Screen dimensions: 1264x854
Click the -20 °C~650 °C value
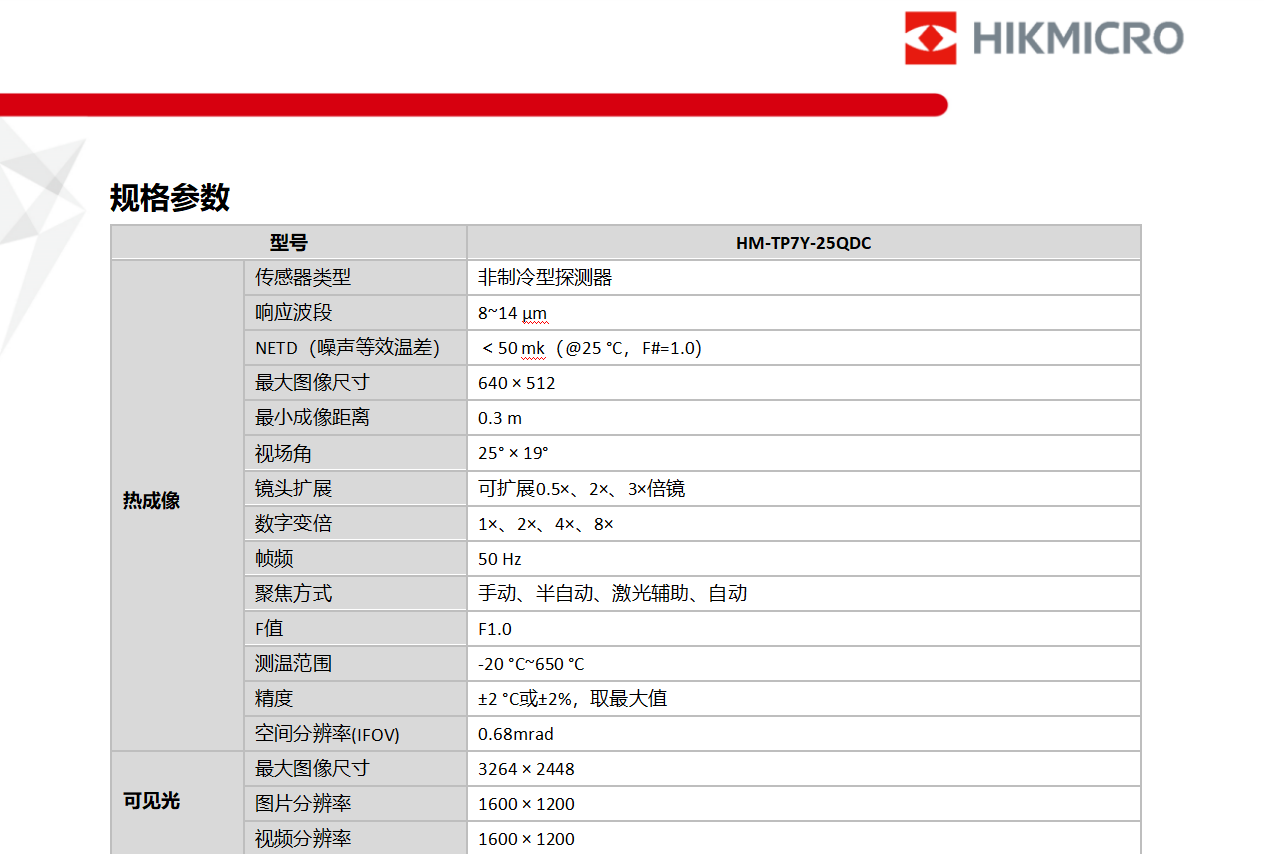click(x=531, y=664)
